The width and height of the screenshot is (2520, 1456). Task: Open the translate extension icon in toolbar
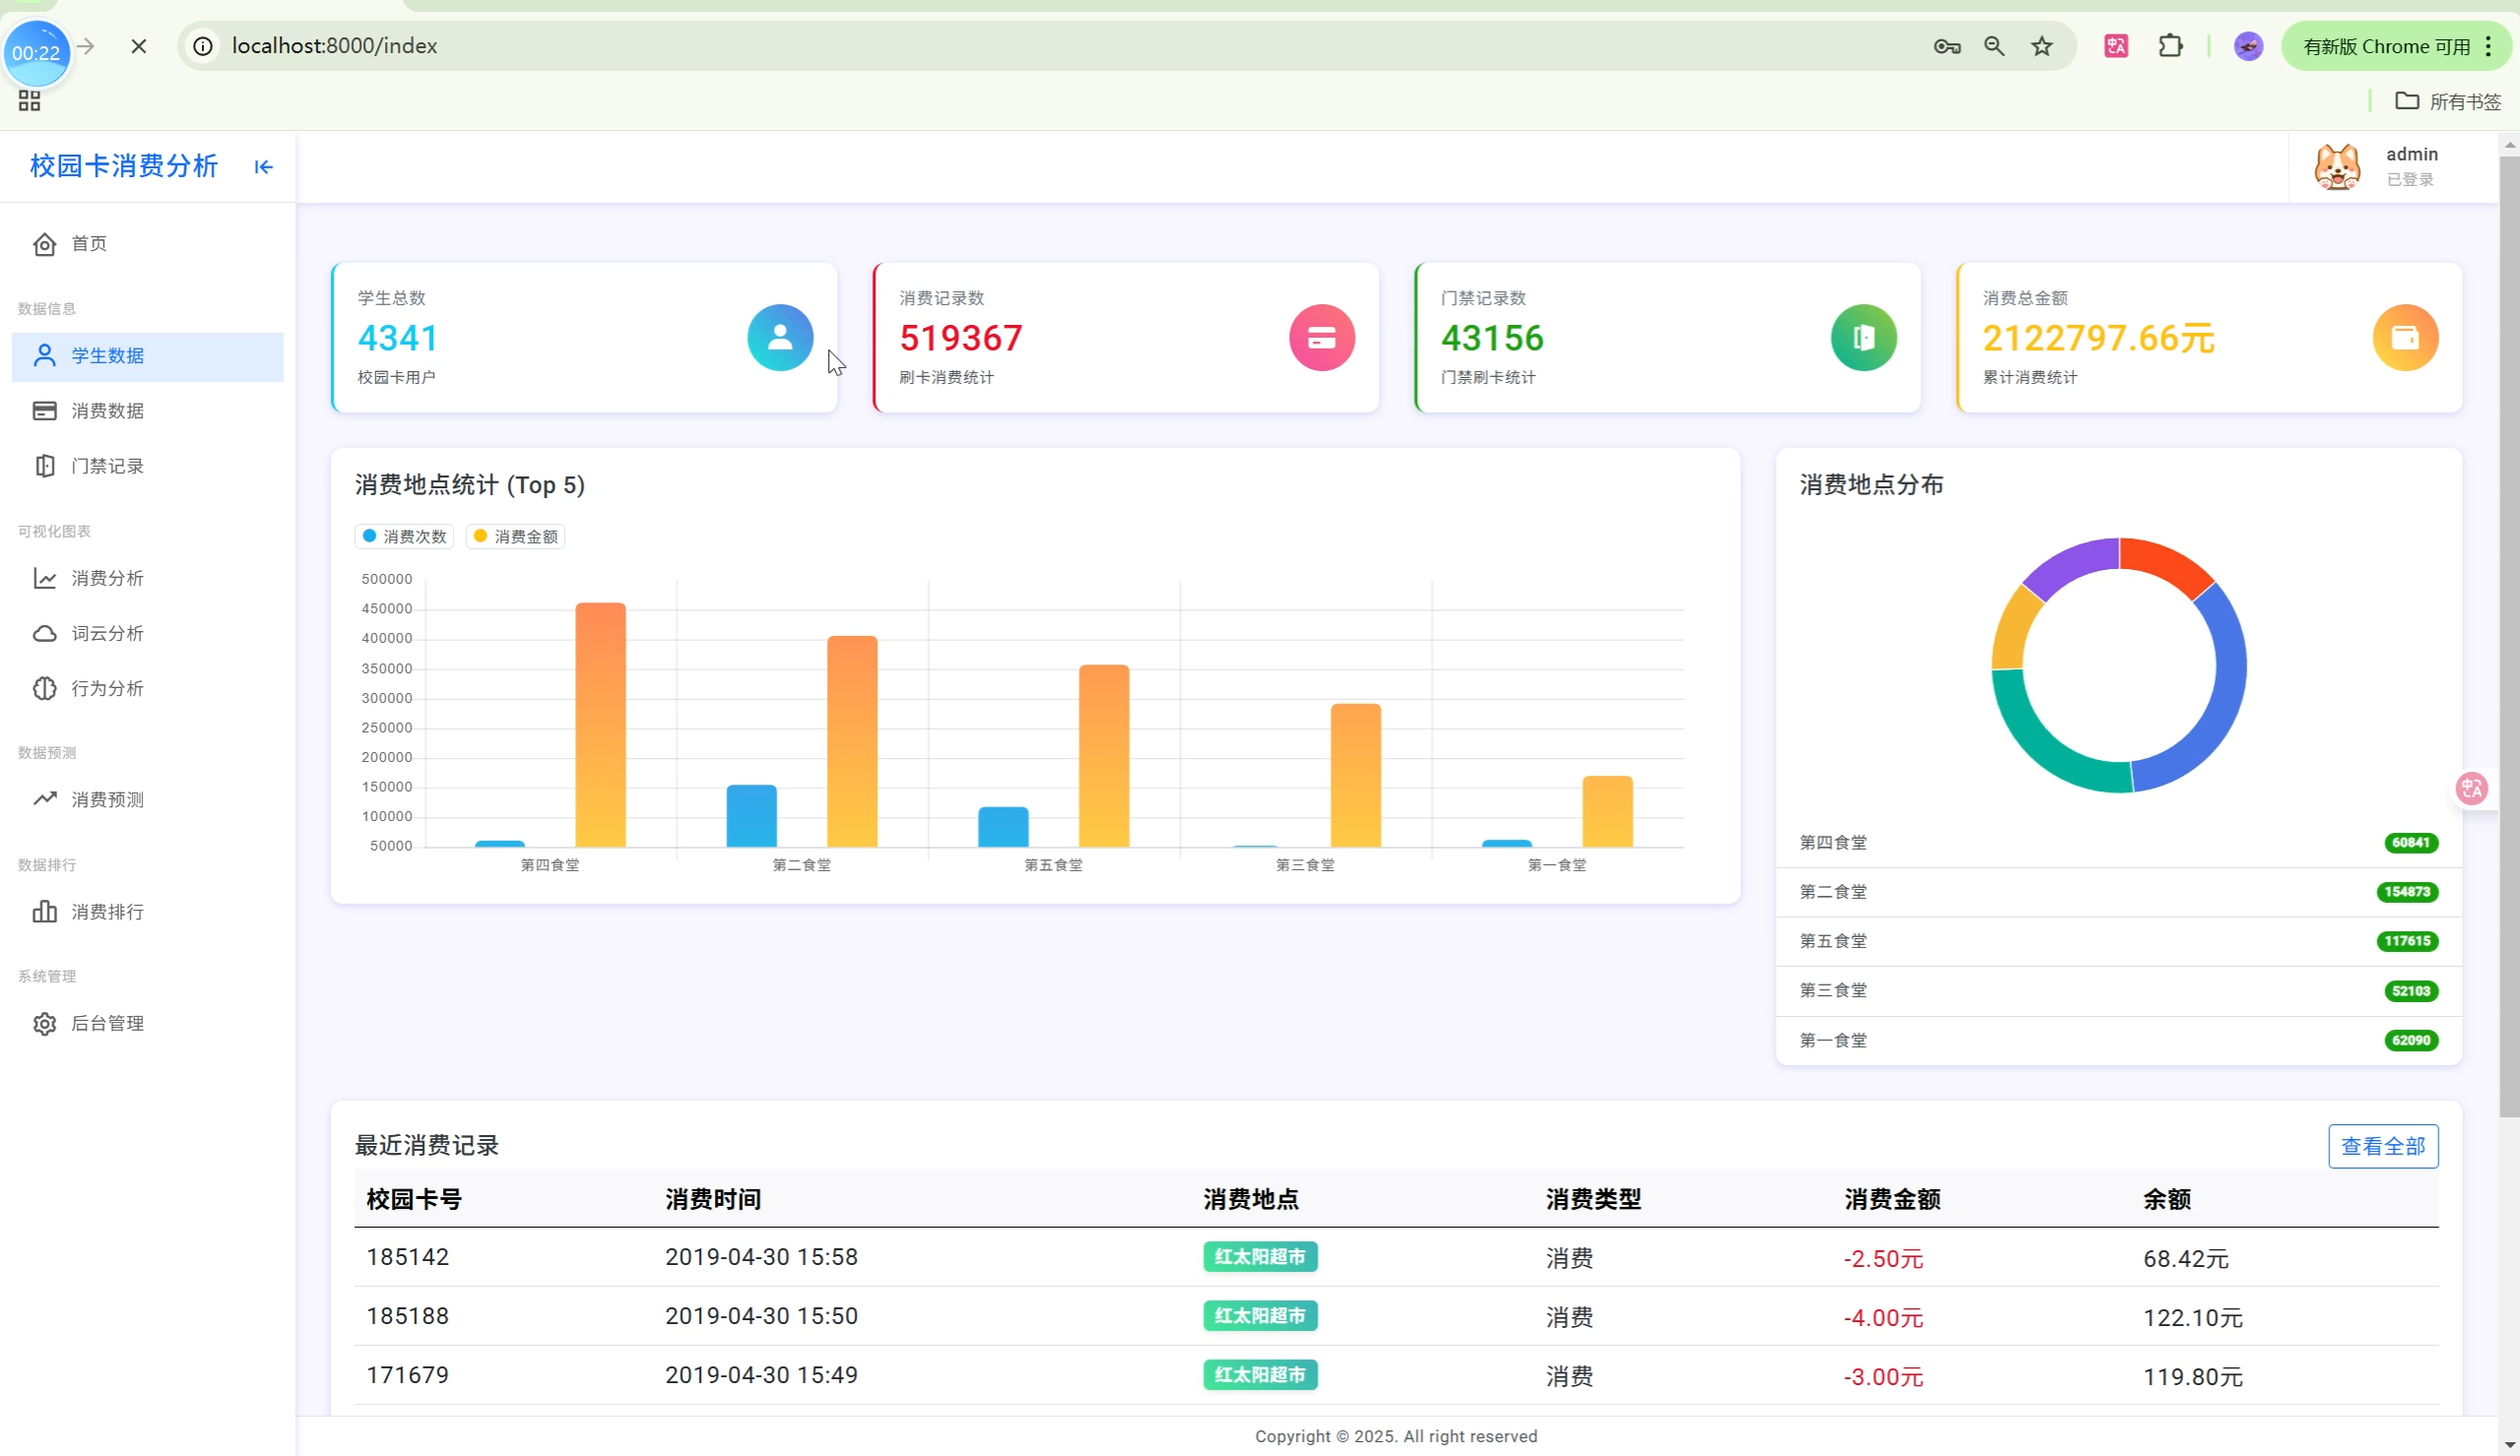point(2116,46)
